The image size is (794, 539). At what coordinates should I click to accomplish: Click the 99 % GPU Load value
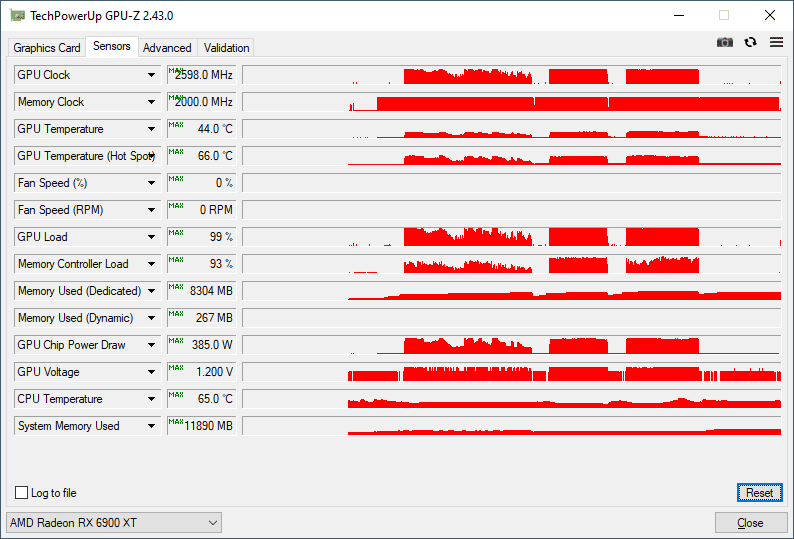(202, 237)
